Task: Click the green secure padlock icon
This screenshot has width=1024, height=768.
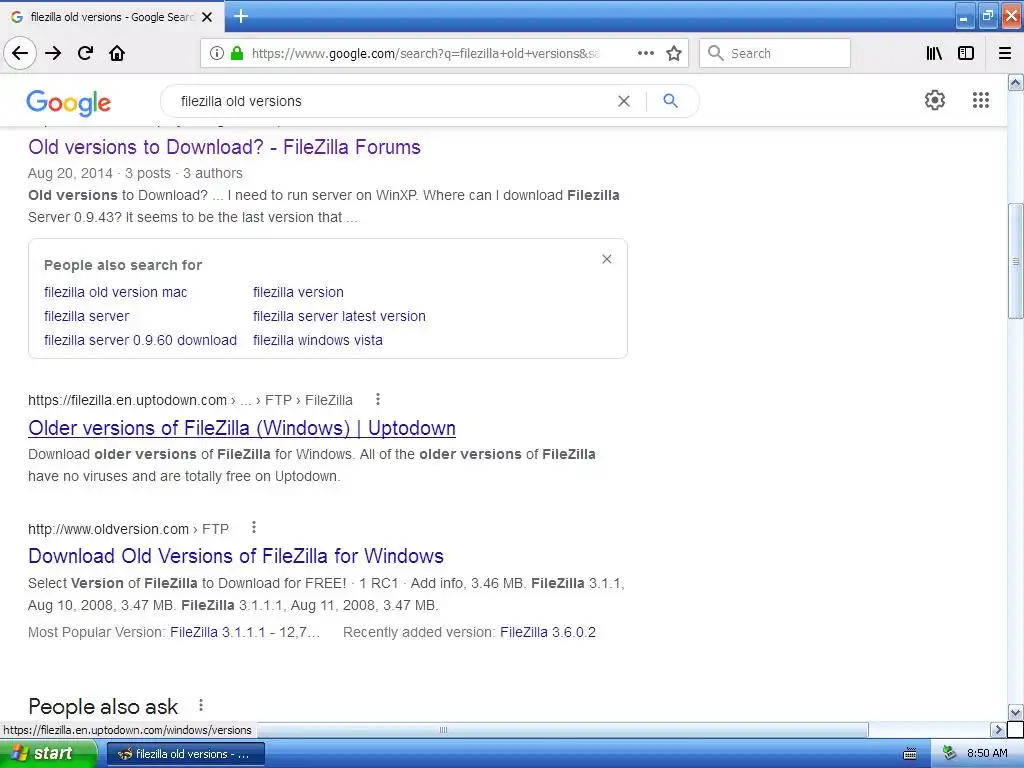Action: click(237, 54)
